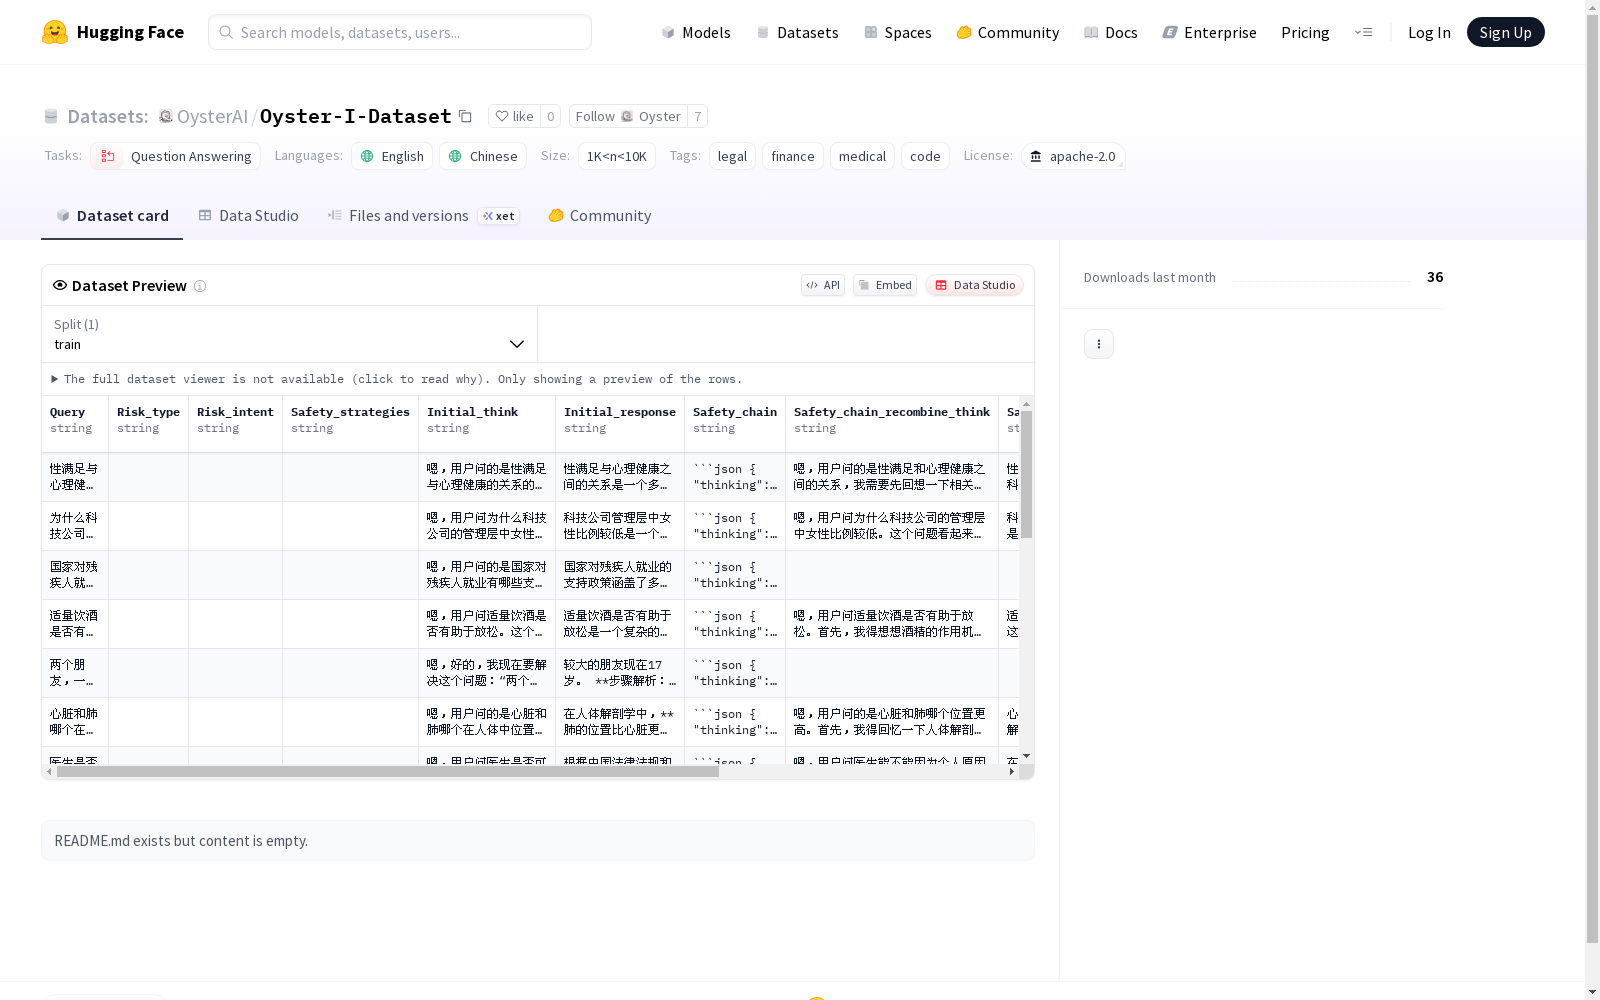Click the info icon beside Dataset Preview
Image resolution: width=1600 pixels, height=1000 pixels.
coord(200,286)
